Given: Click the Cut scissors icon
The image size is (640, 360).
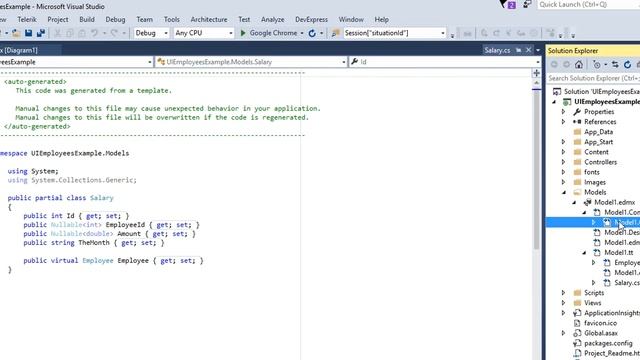Looking at the screenshot, I should (x=58, y=33).
